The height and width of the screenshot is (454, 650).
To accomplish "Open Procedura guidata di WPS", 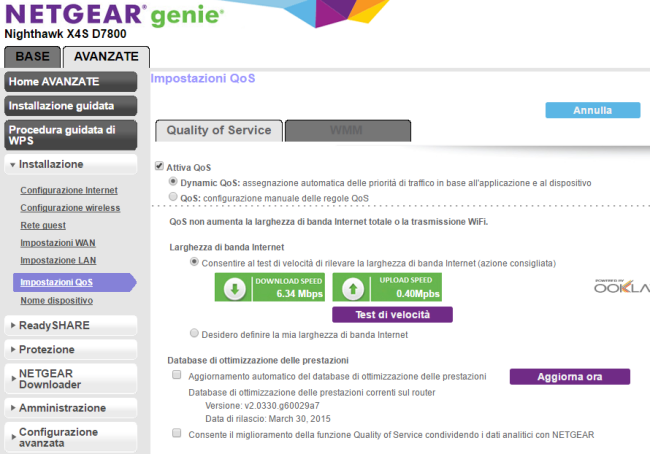I will point(70,135).
